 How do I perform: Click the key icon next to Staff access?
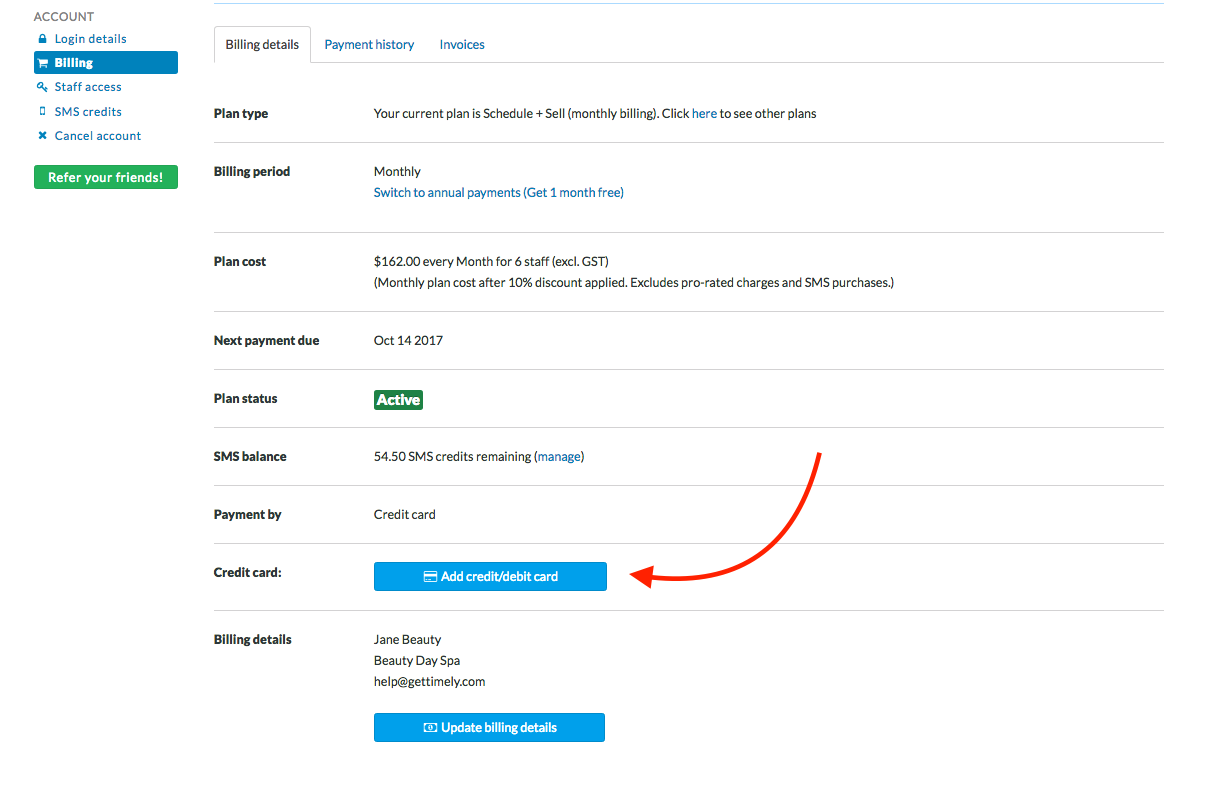[x=42, y=86]
